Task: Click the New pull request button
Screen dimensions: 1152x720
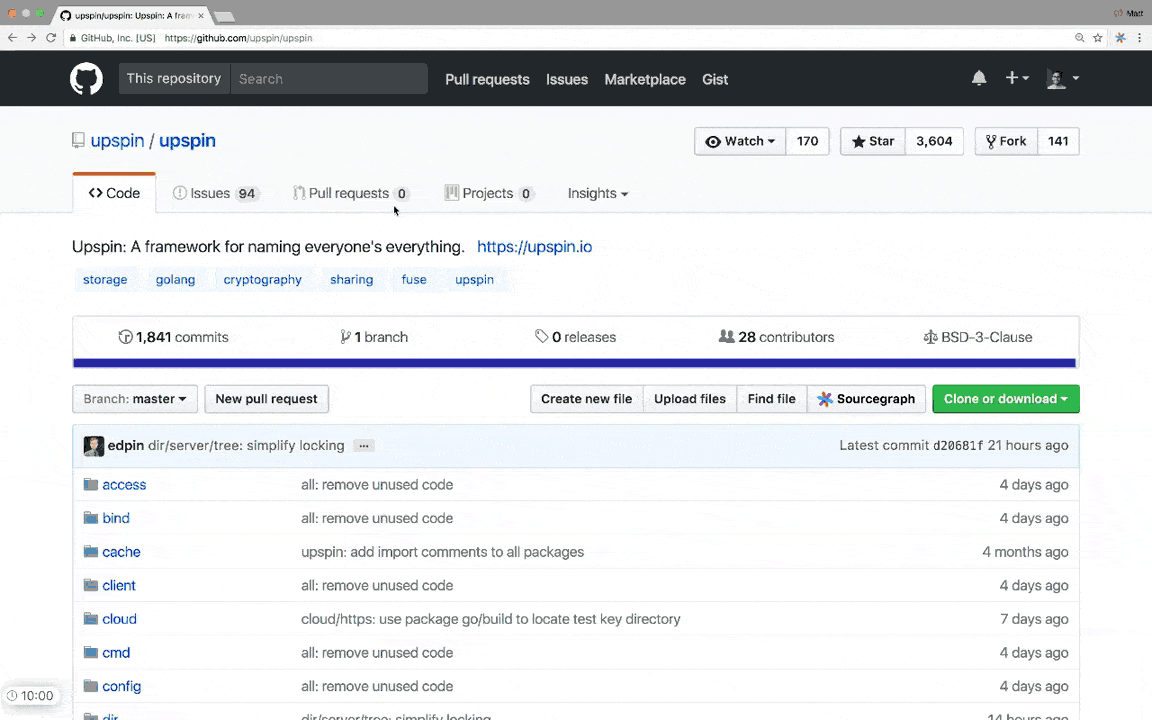Action: coord(266,398)
